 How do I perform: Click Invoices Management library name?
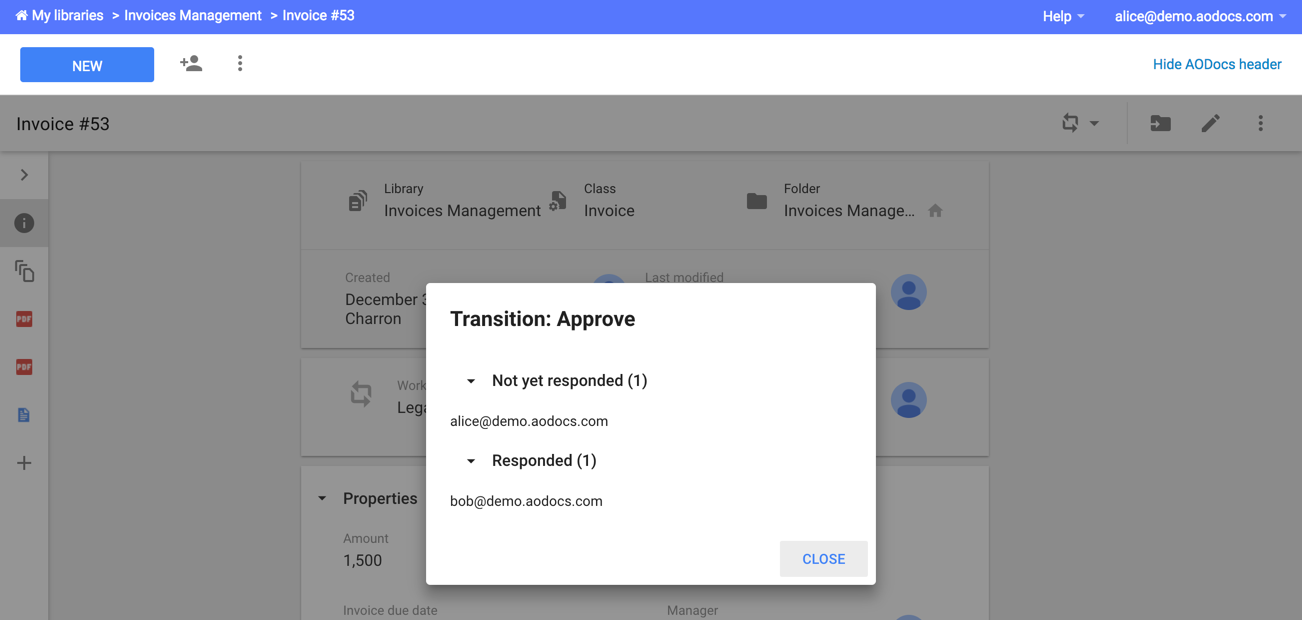click(x=462, y=211)
